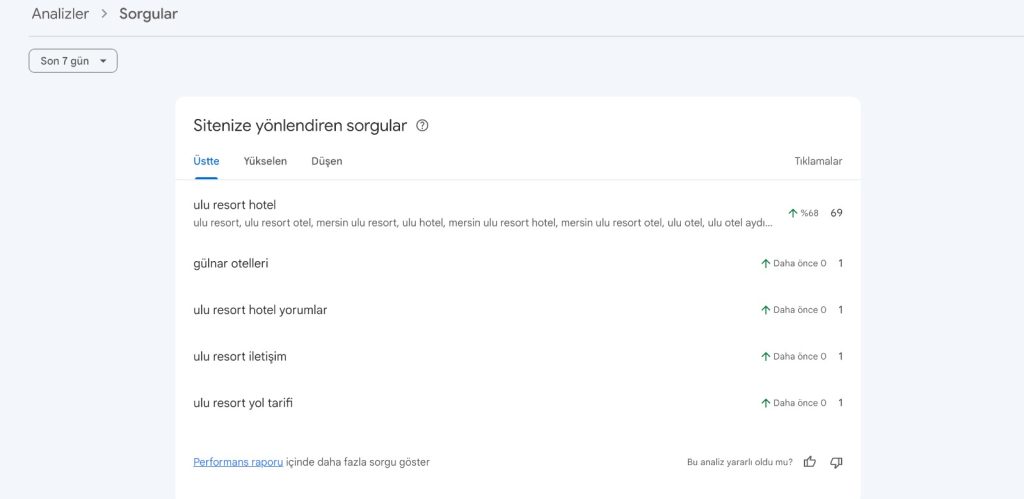Open the Son 7 gün date range dropdown

(73, 61)
